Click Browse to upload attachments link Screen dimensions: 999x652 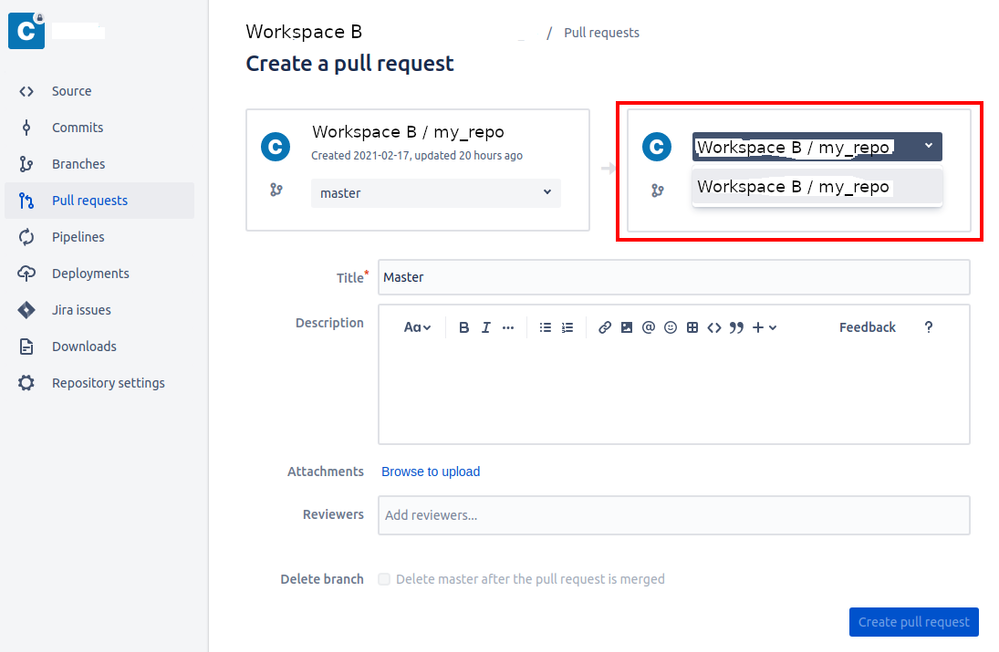click(x=431, y=472)
